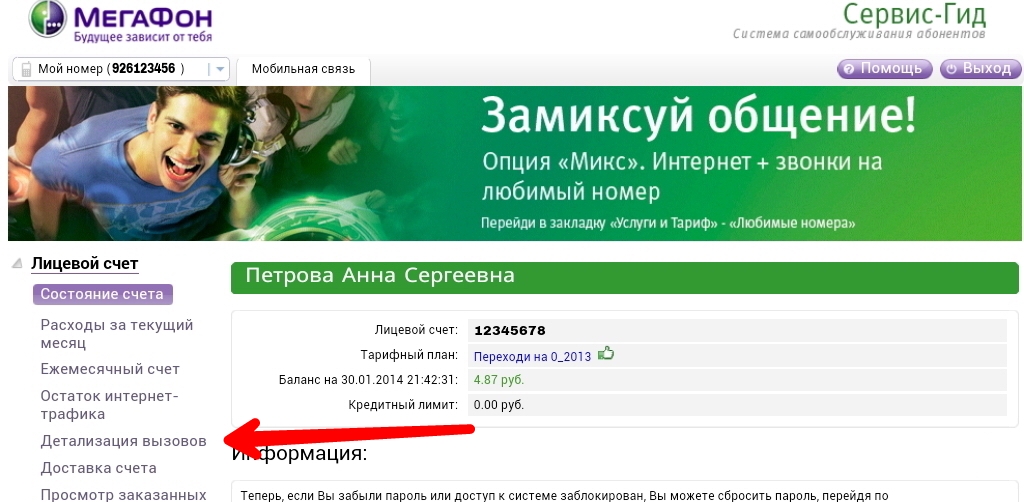Open Остаток интернет-трафика section
The width and height of the screenshot is (1024, 502).
108,405
